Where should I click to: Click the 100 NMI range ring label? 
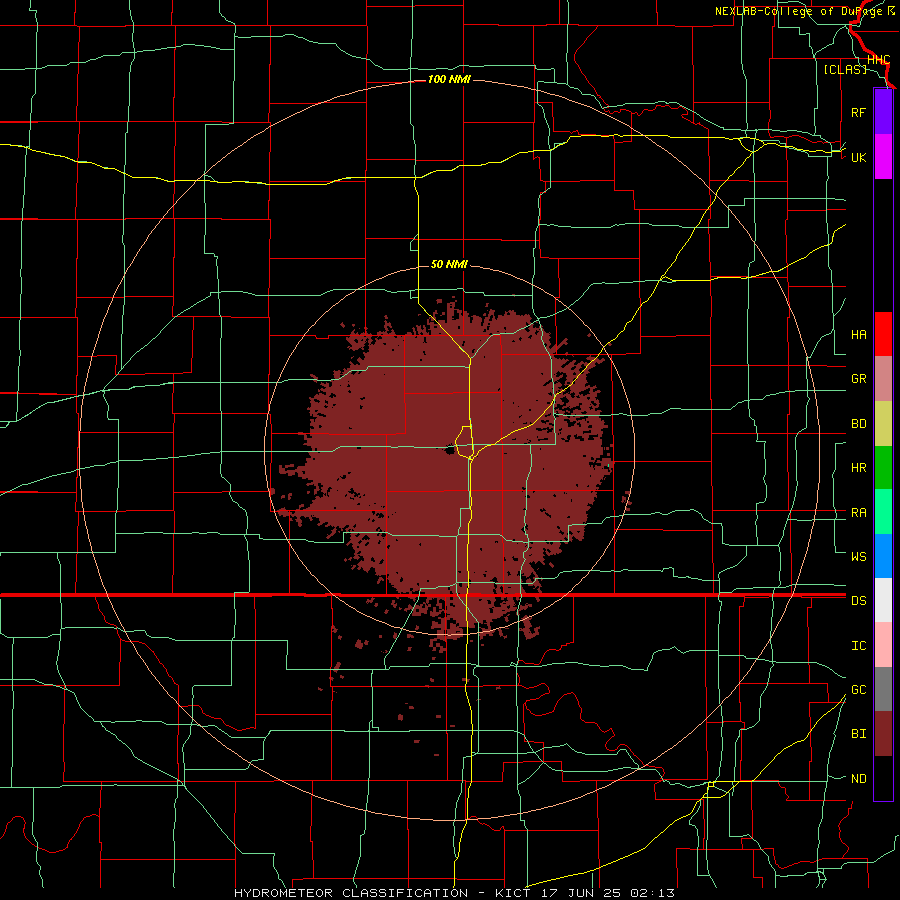point(449,79)
